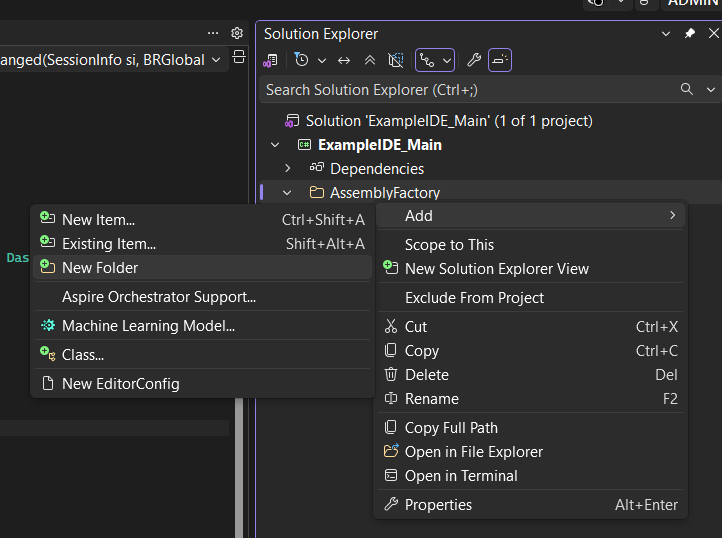The height and width of the screenshot is (538, 722).
Task: Click the editor ellipsis more options
Action: pos(213,33)
